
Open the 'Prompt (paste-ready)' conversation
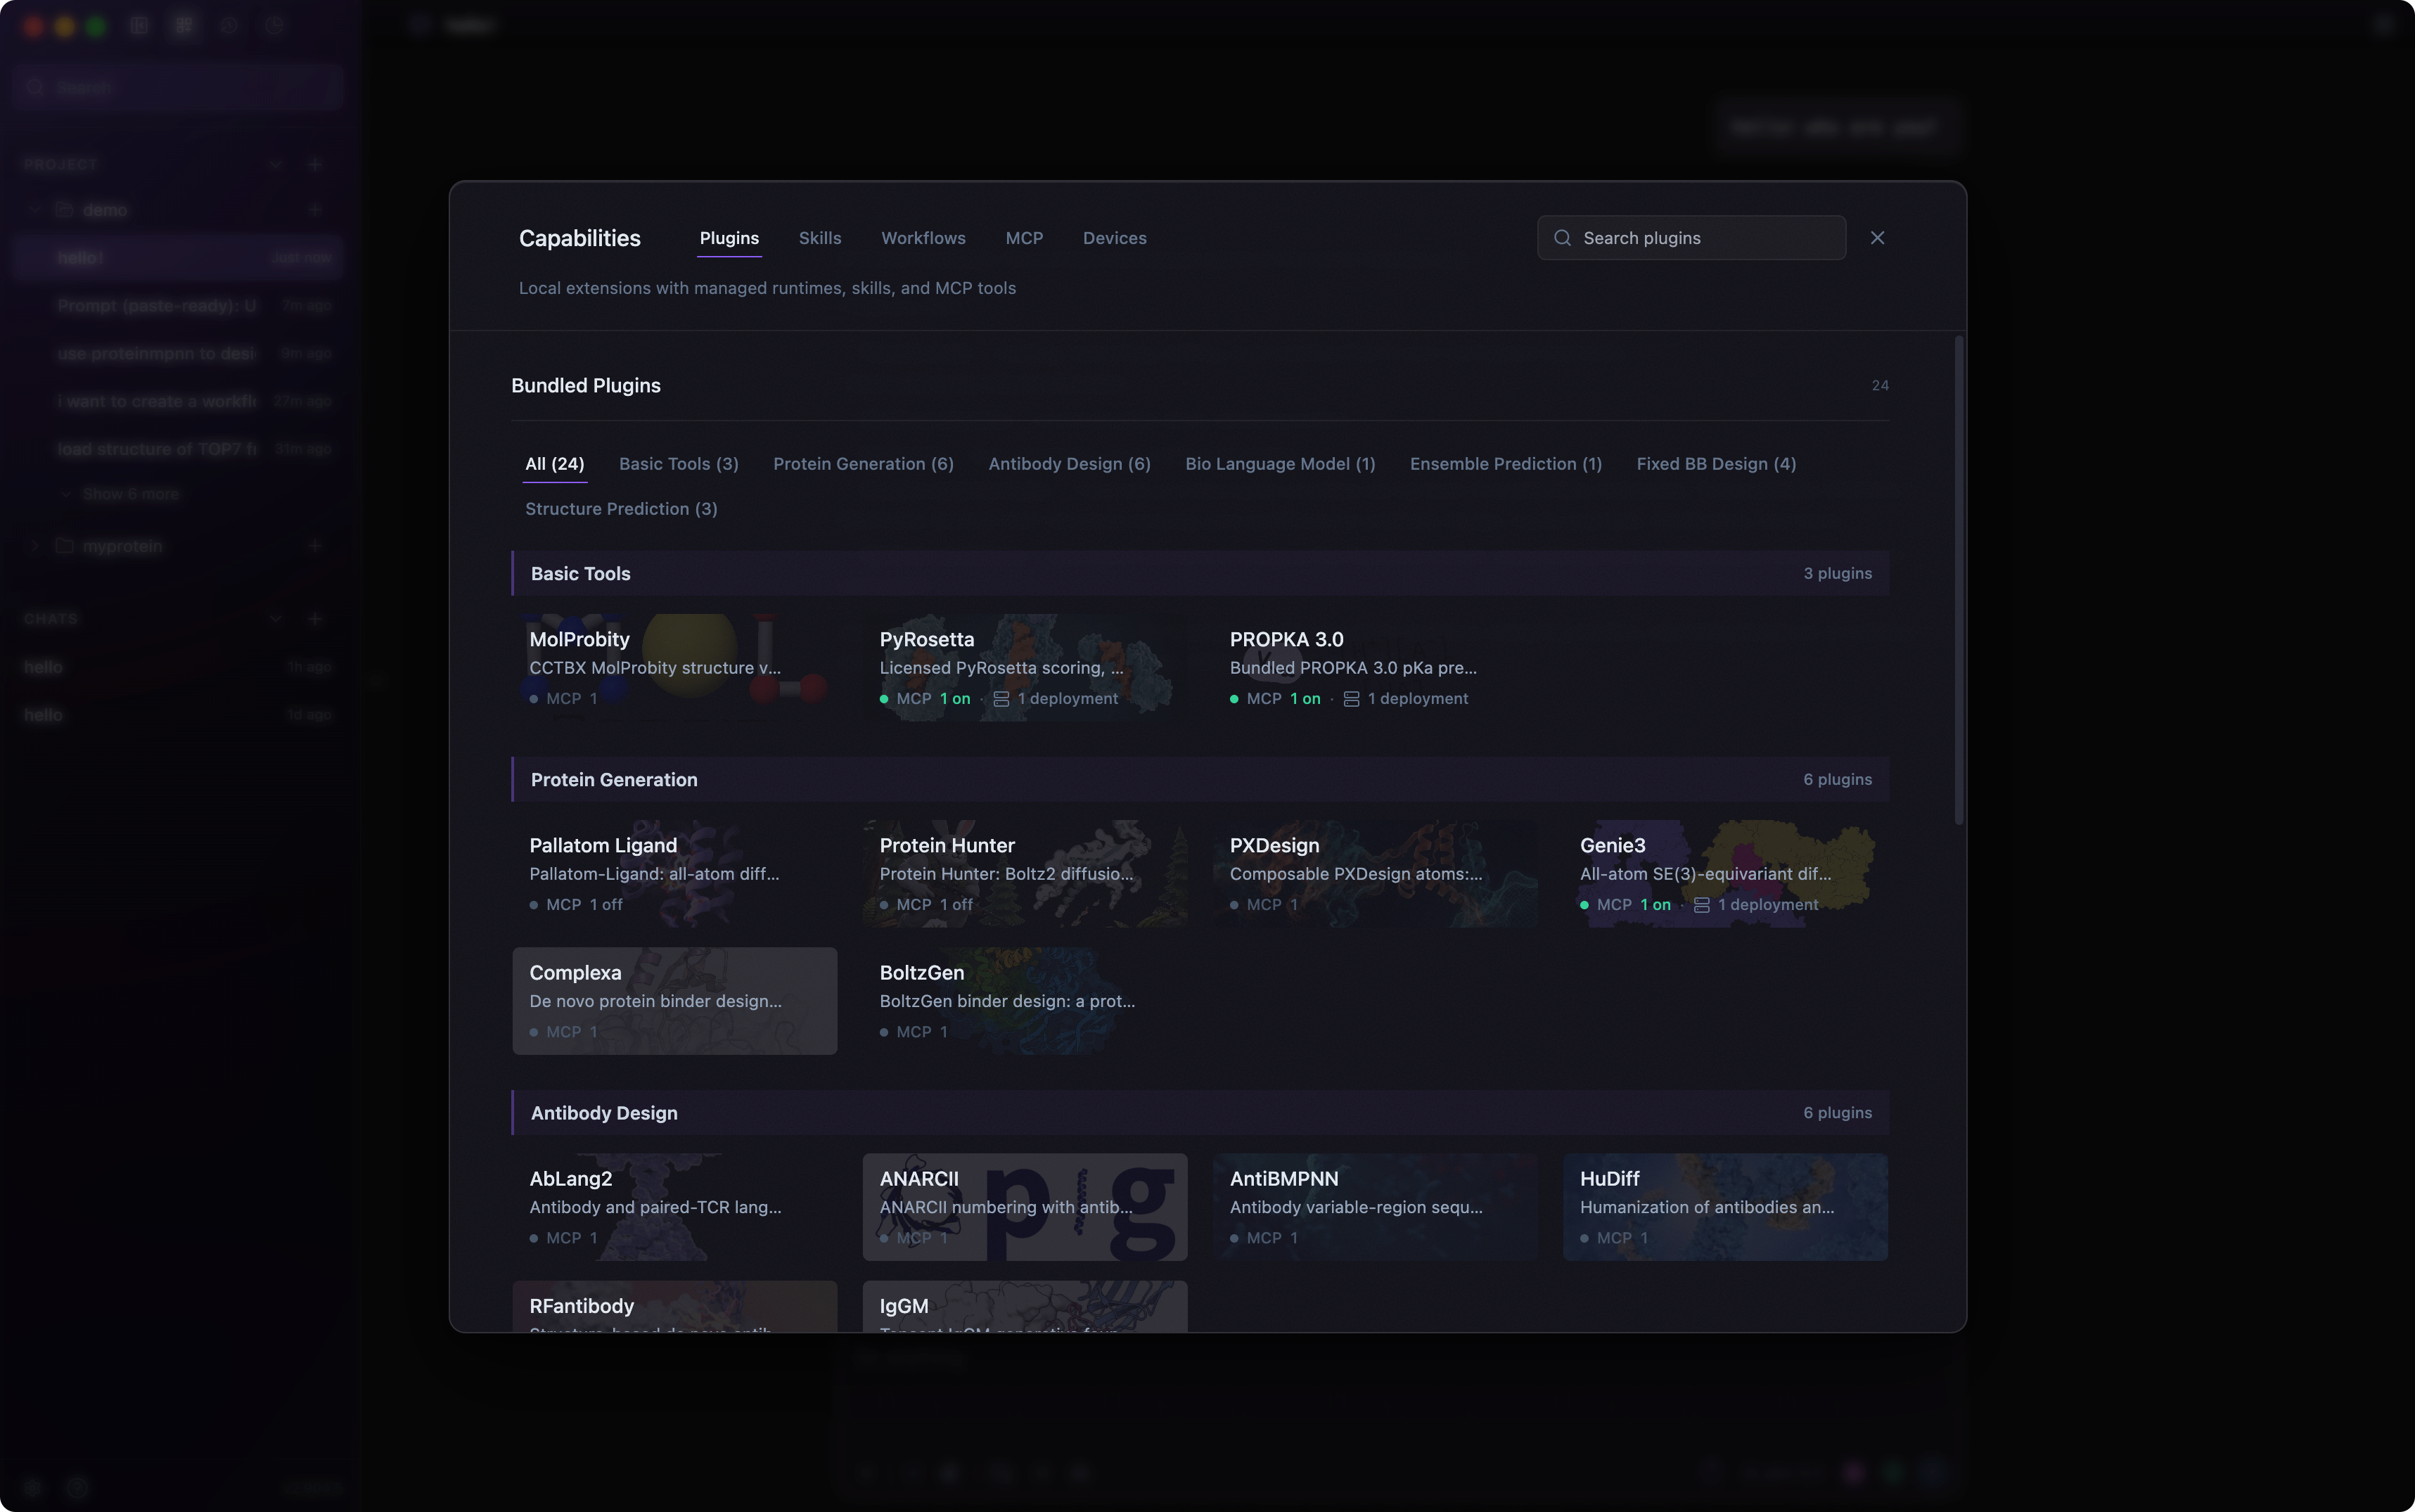click(x=178, y=306)
